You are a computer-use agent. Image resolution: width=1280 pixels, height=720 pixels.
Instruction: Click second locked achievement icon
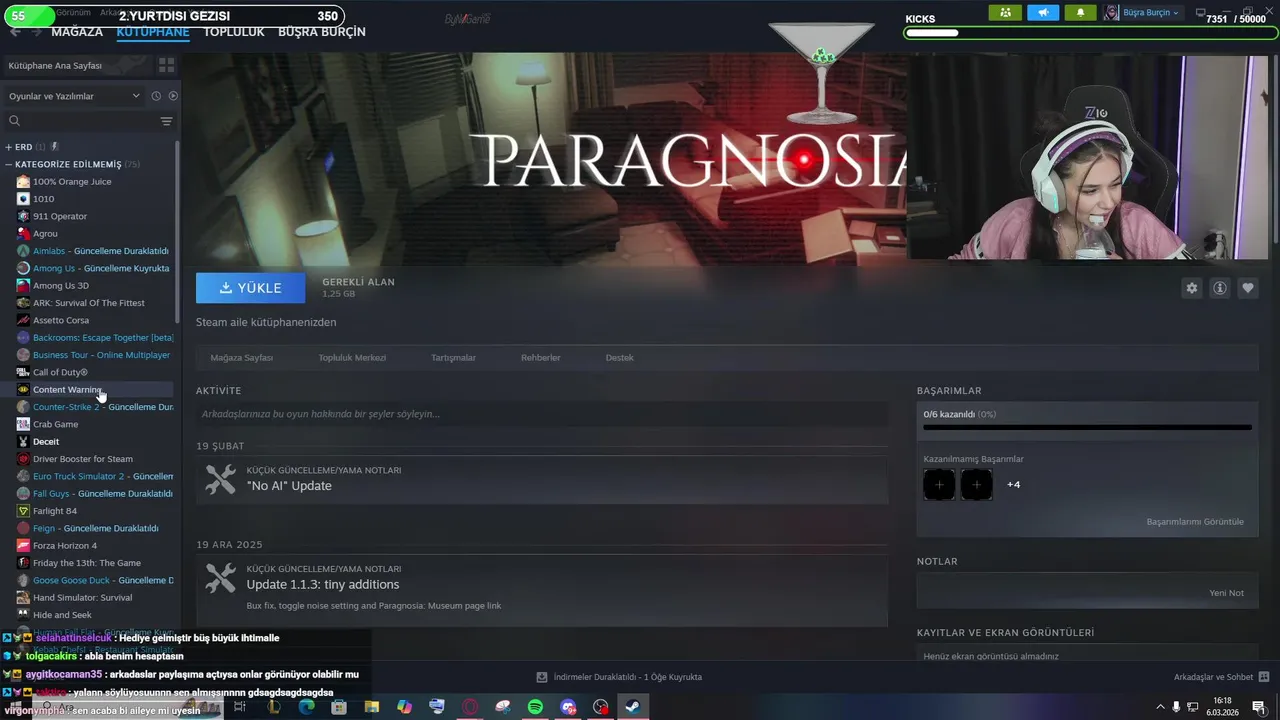point(976,485)
